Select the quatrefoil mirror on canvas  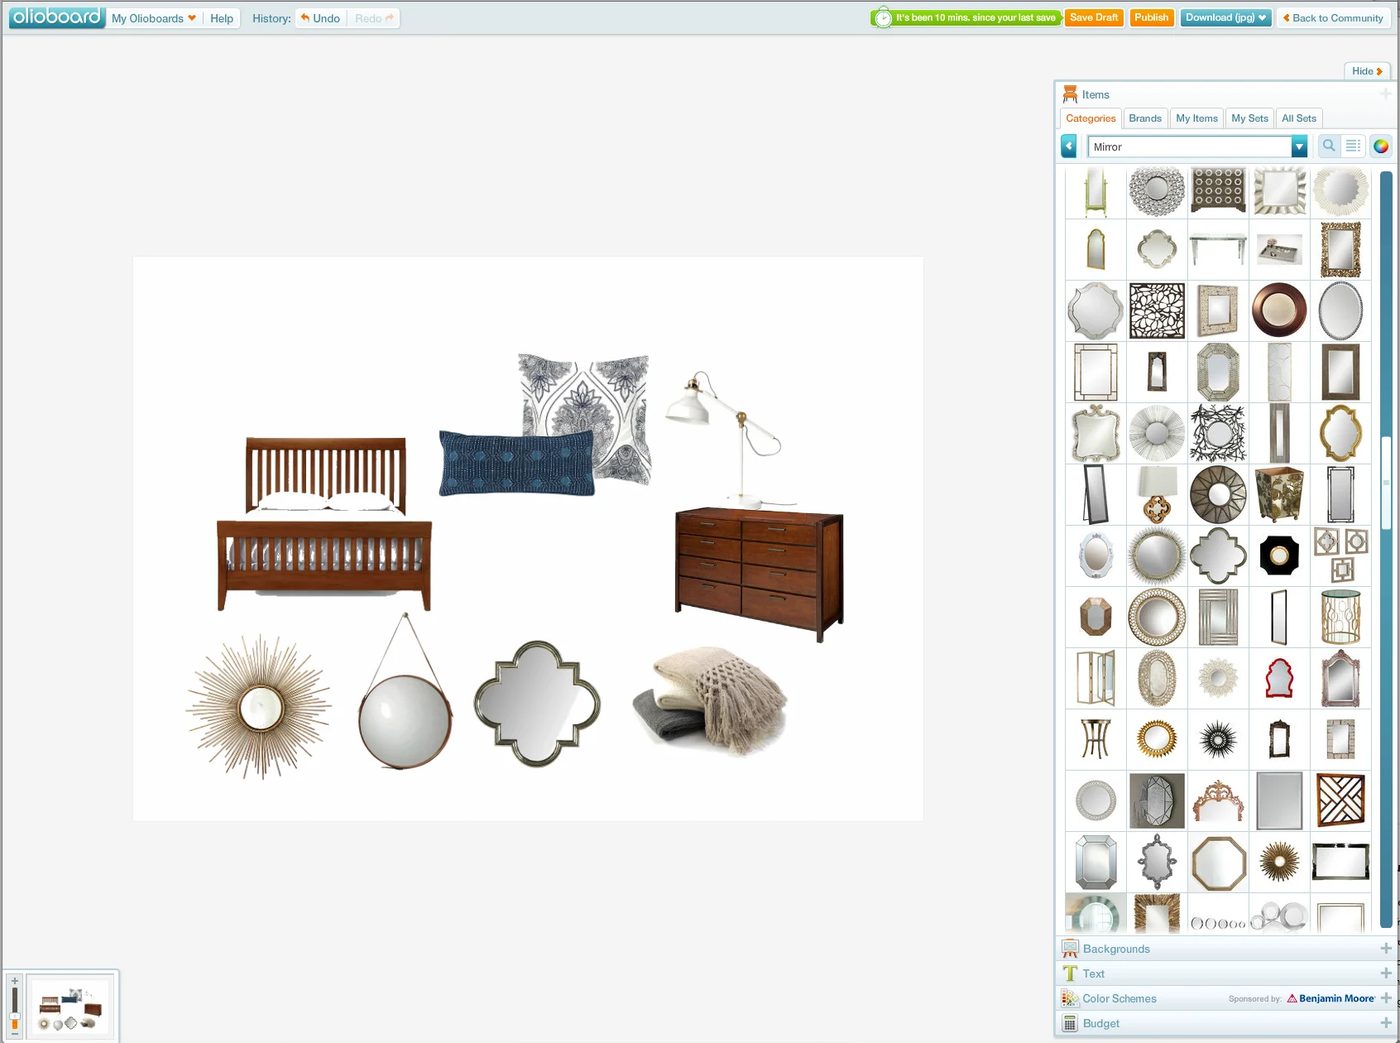point(537,704)
